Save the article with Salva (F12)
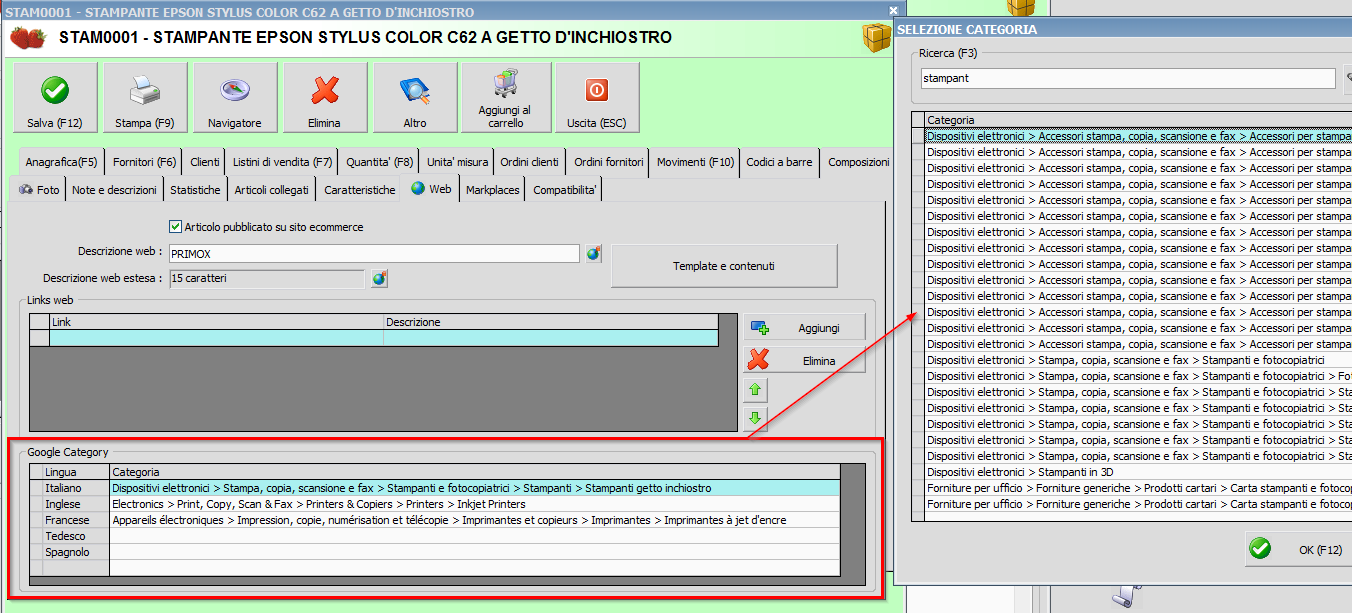This screenshot has height=613, width=1352. click(55, 97)
